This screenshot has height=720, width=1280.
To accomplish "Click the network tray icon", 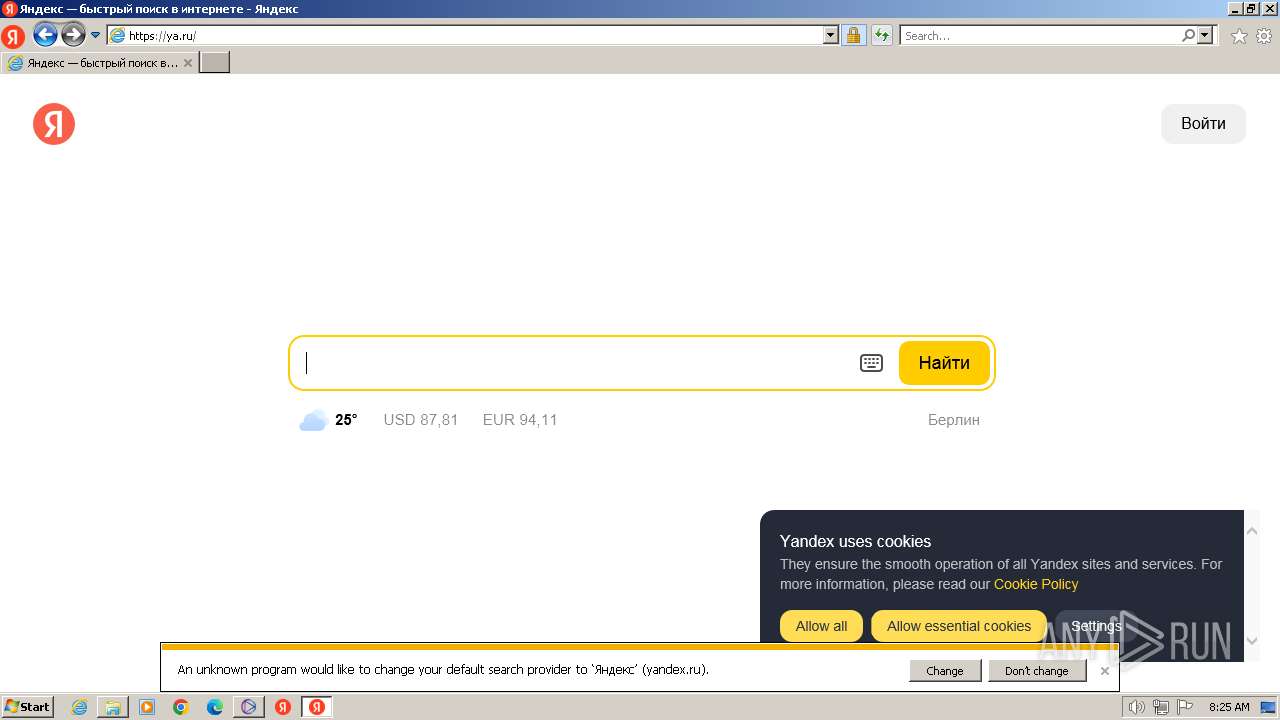I will (1160, 707).
